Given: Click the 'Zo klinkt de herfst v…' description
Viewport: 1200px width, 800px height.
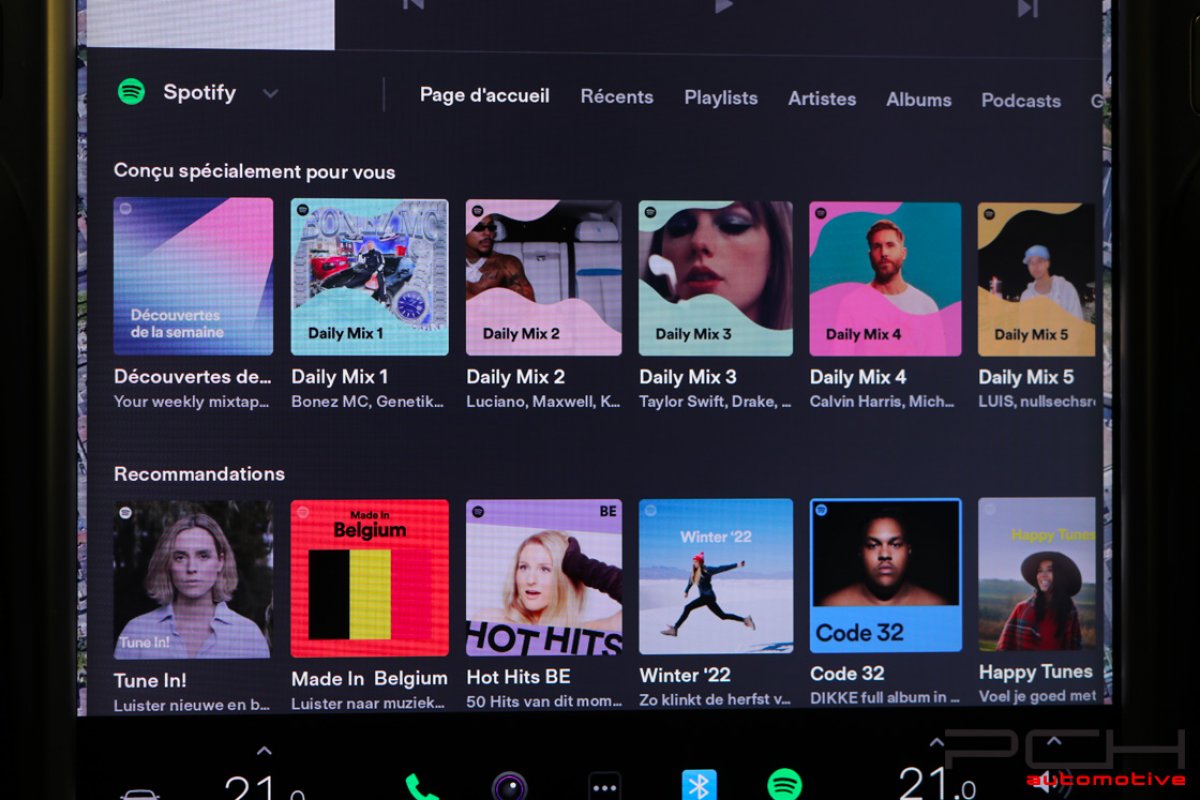Looking at the screenshot, I should point(715,700).
